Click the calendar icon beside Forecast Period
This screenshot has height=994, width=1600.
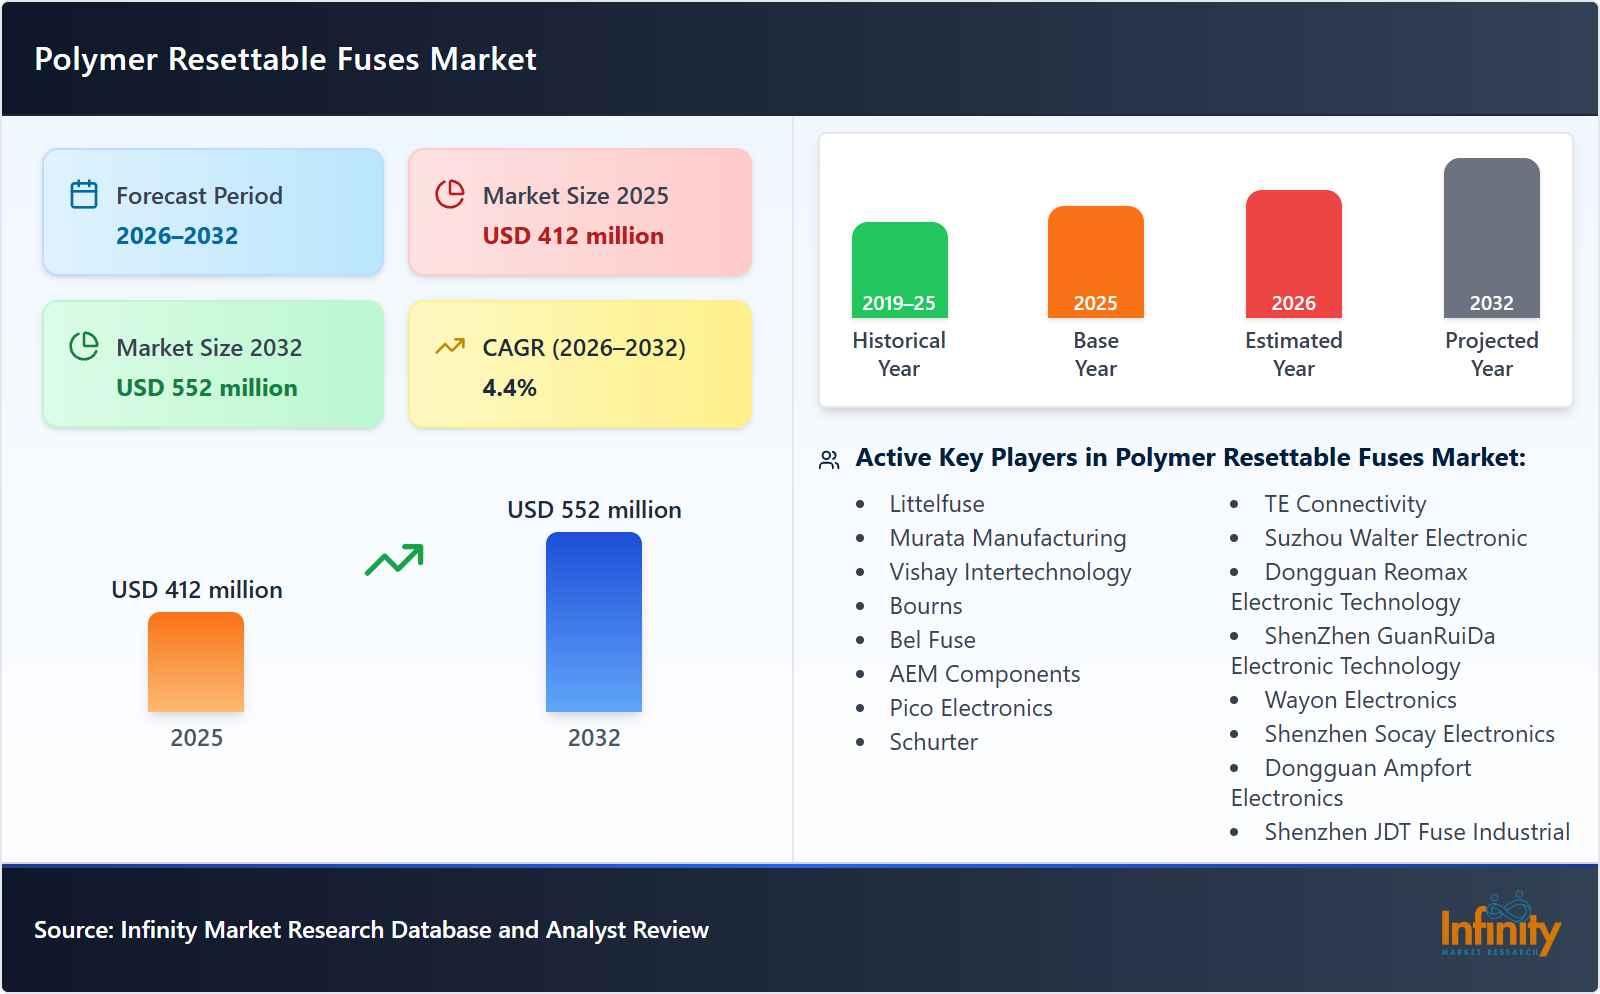pos(84,194)
